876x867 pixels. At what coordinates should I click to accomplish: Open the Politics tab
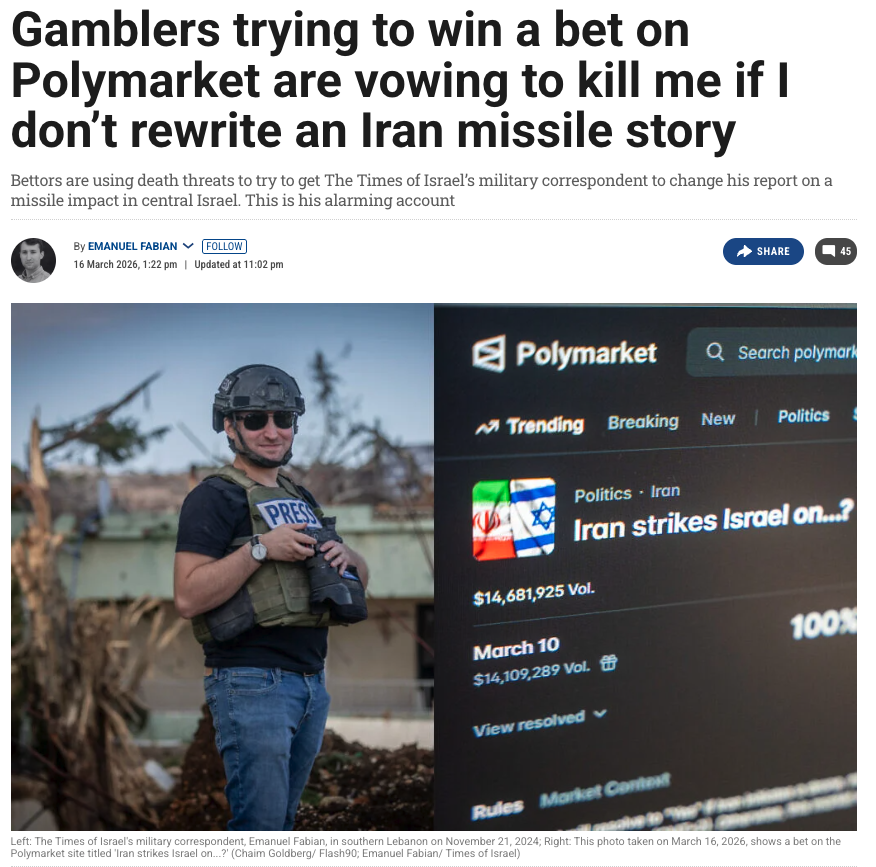tap(803, 416)
